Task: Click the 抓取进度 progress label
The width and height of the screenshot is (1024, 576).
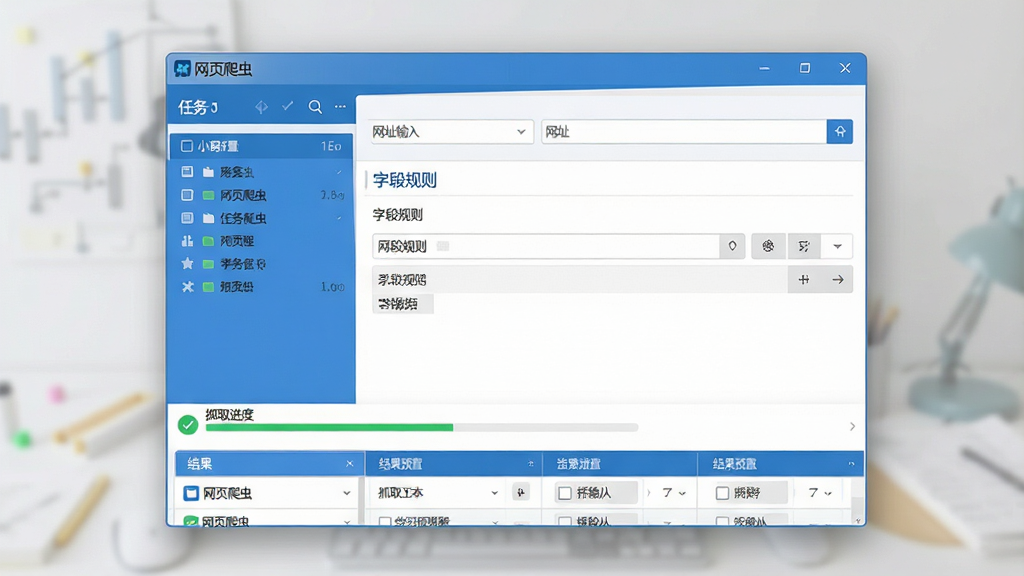Action: pos(229,415)
